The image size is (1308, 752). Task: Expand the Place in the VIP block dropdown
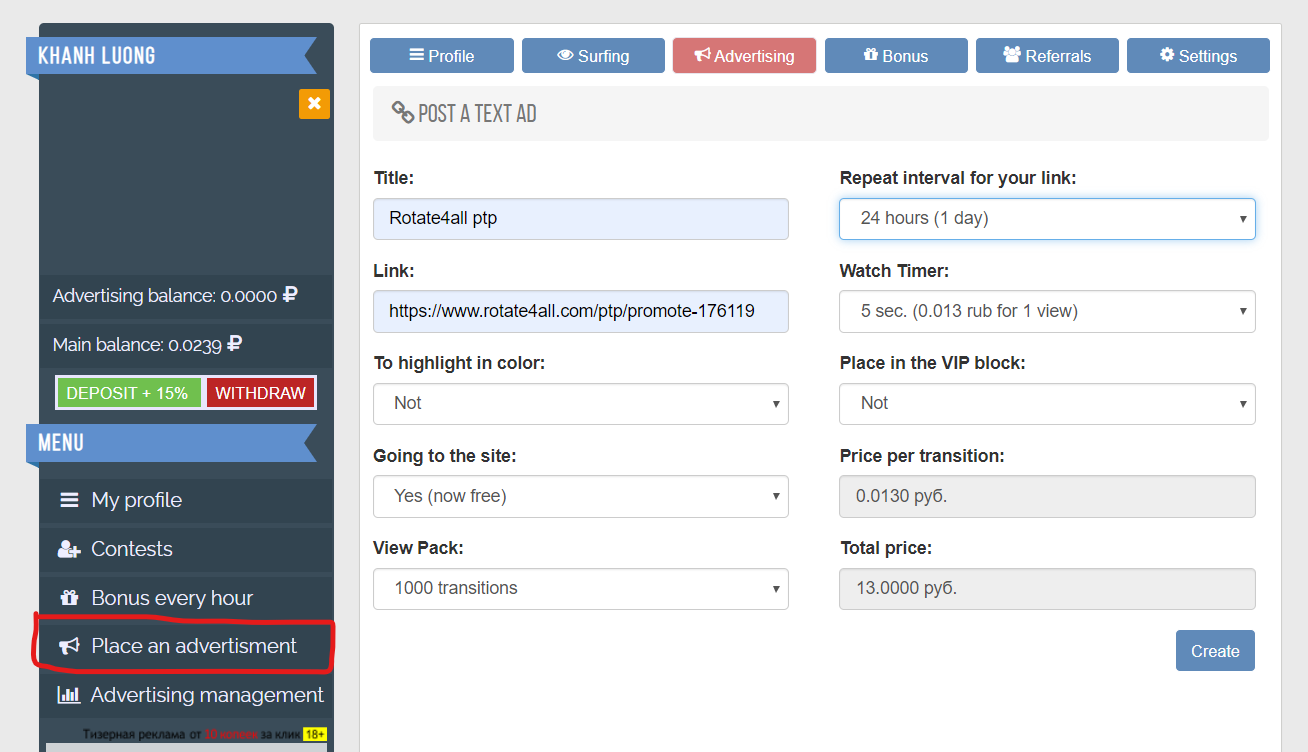[1047, 404]
